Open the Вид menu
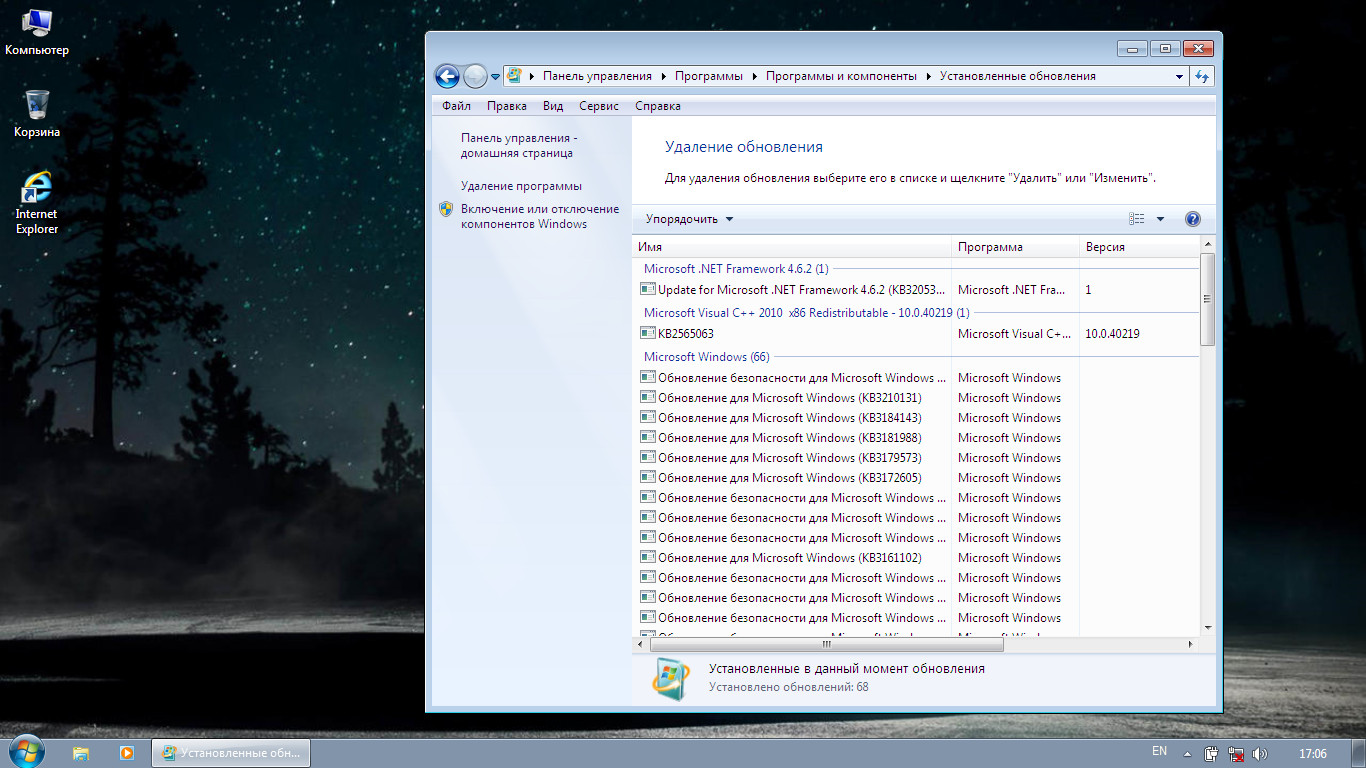This screenshot has width=1366, height=768. [x=553, y=106]
